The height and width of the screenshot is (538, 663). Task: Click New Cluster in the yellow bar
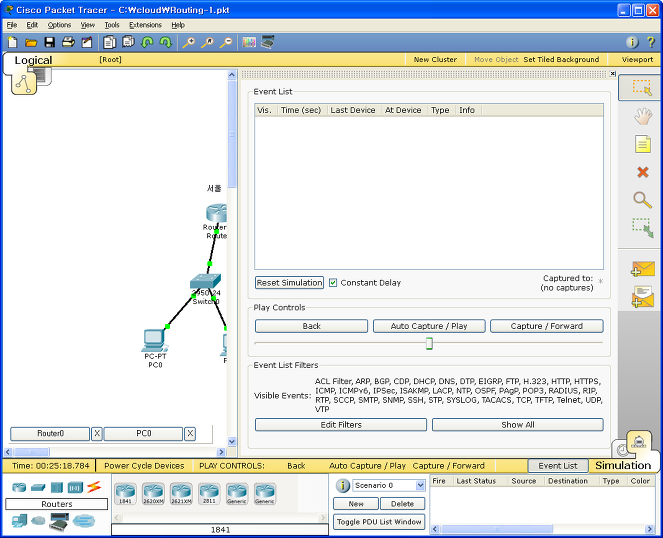point(435,60)
